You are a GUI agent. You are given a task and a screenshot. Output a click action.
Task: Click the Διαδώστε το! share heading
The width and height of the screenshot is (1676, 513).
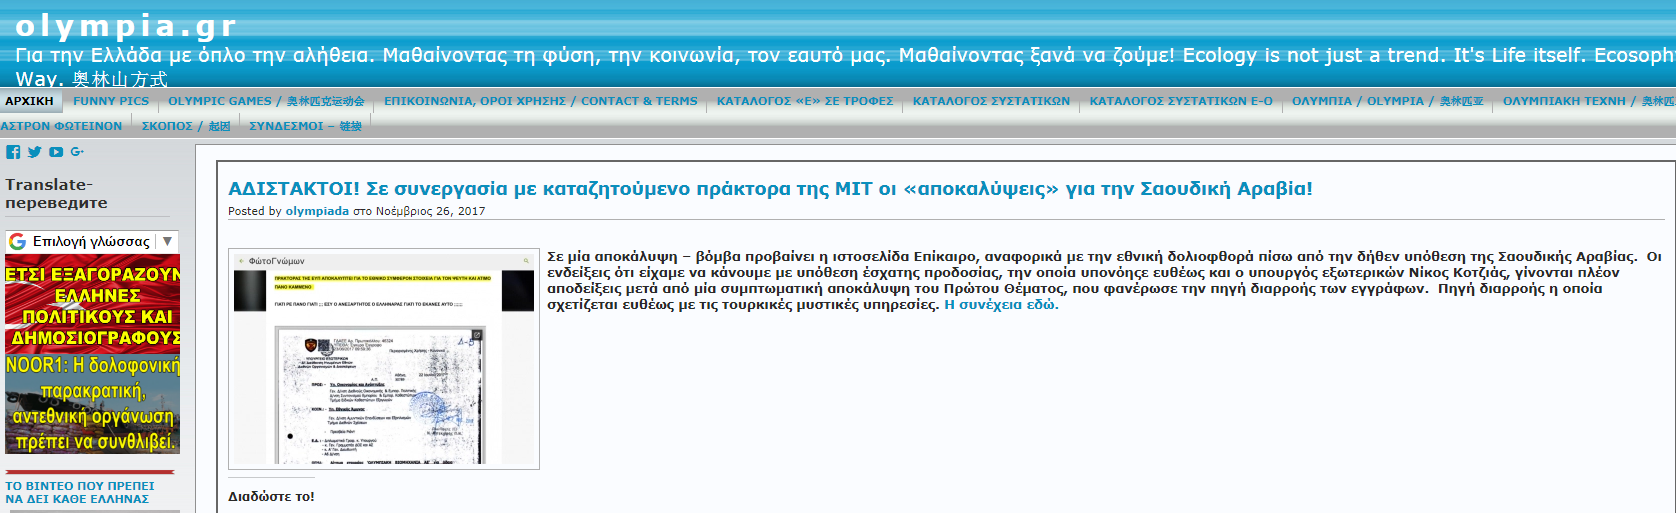(x=271, y=496)
